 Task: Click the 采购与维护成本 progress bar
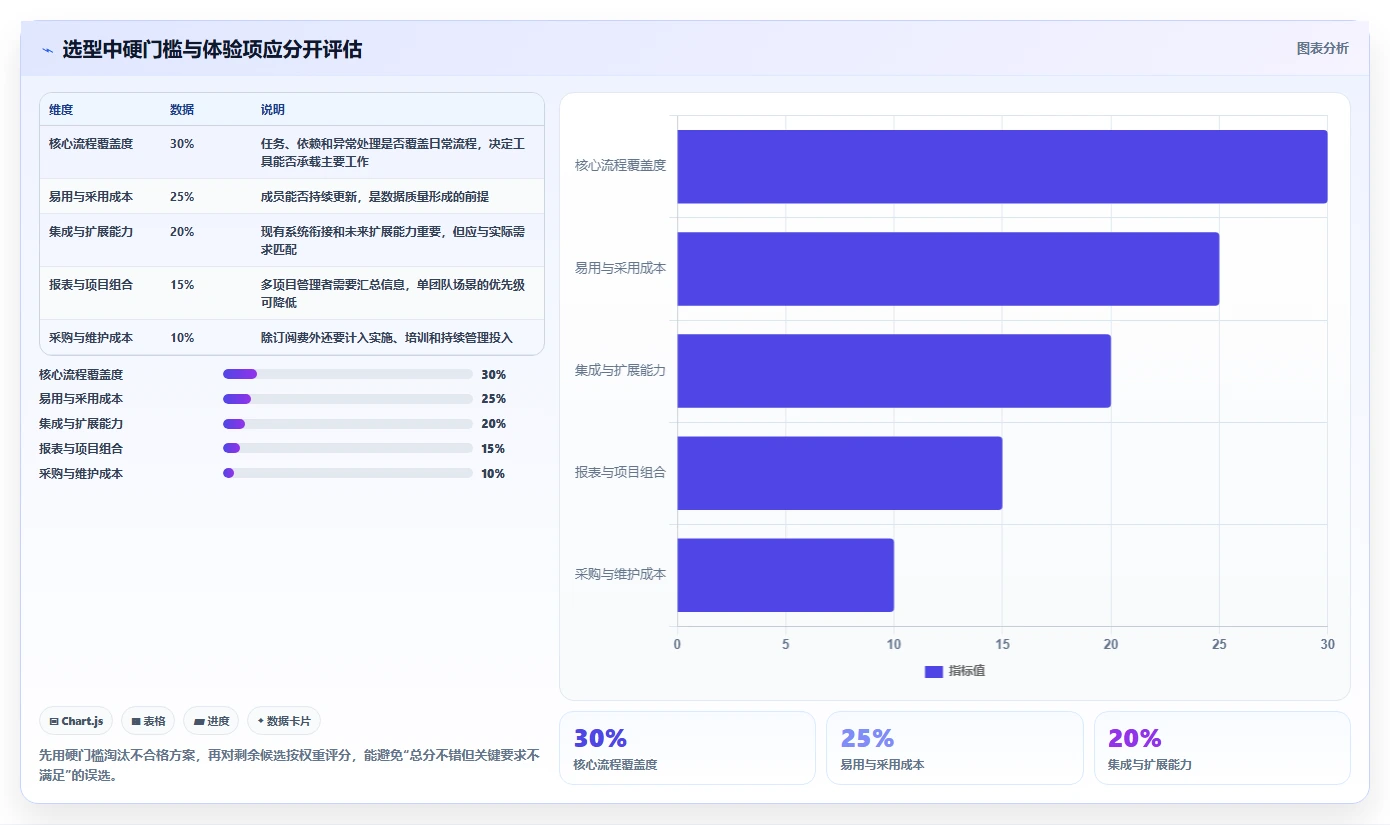click(348, 473)
